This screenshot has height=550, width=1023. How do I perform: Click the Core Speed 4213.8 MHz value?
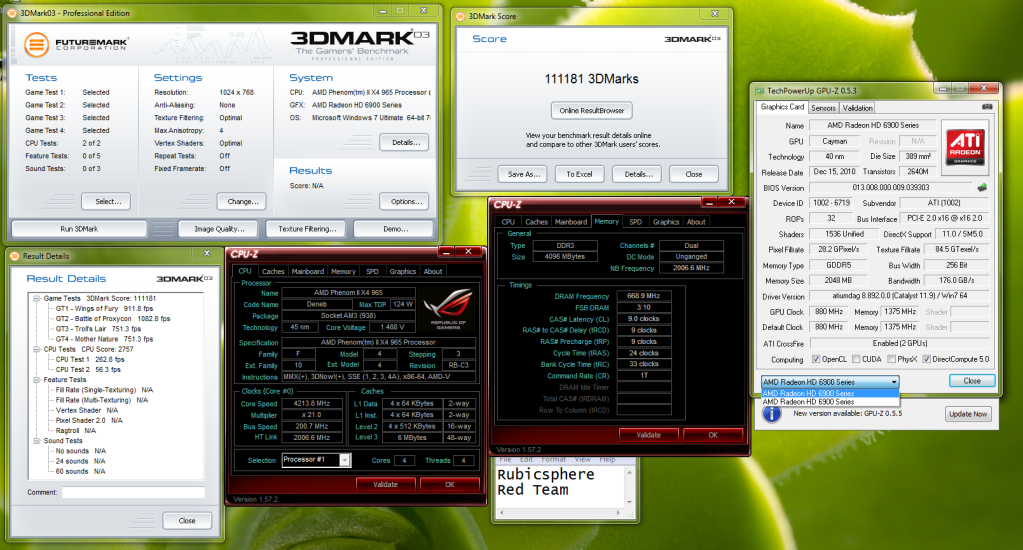311,403
